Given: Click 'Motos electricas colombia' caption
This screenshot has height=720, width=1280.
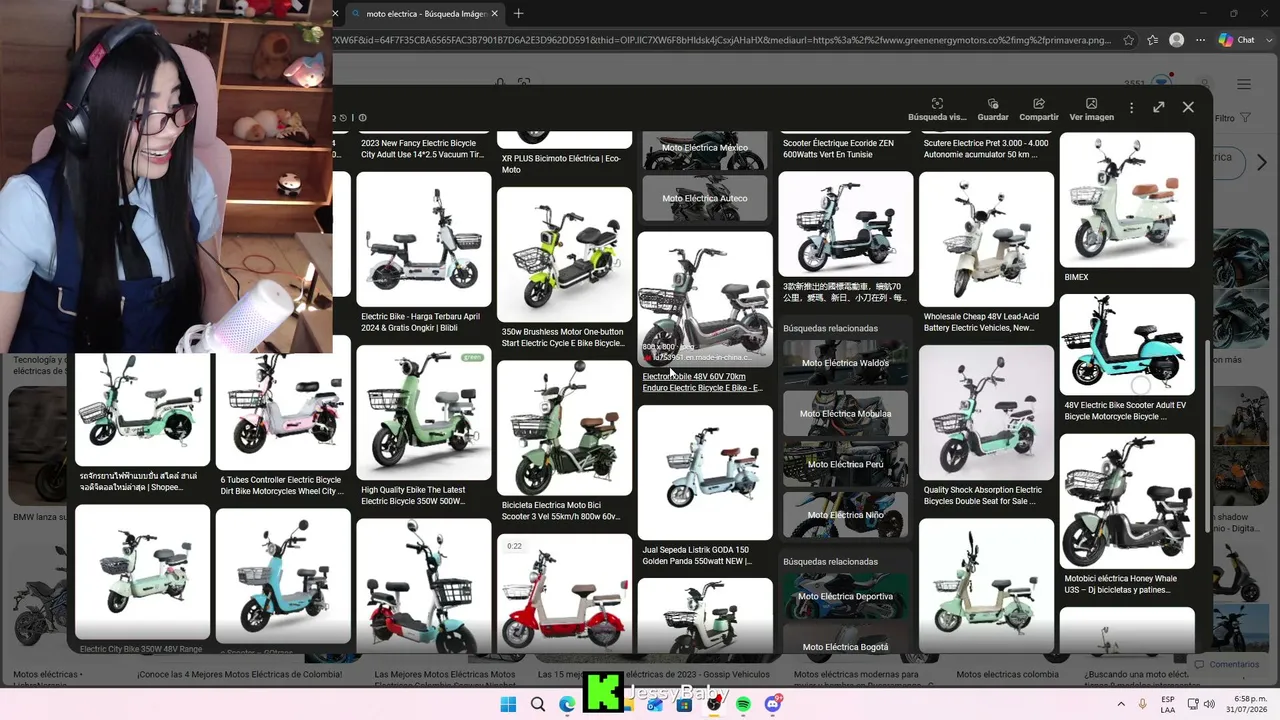Looking at the screenshot, I should (1007, 675).
